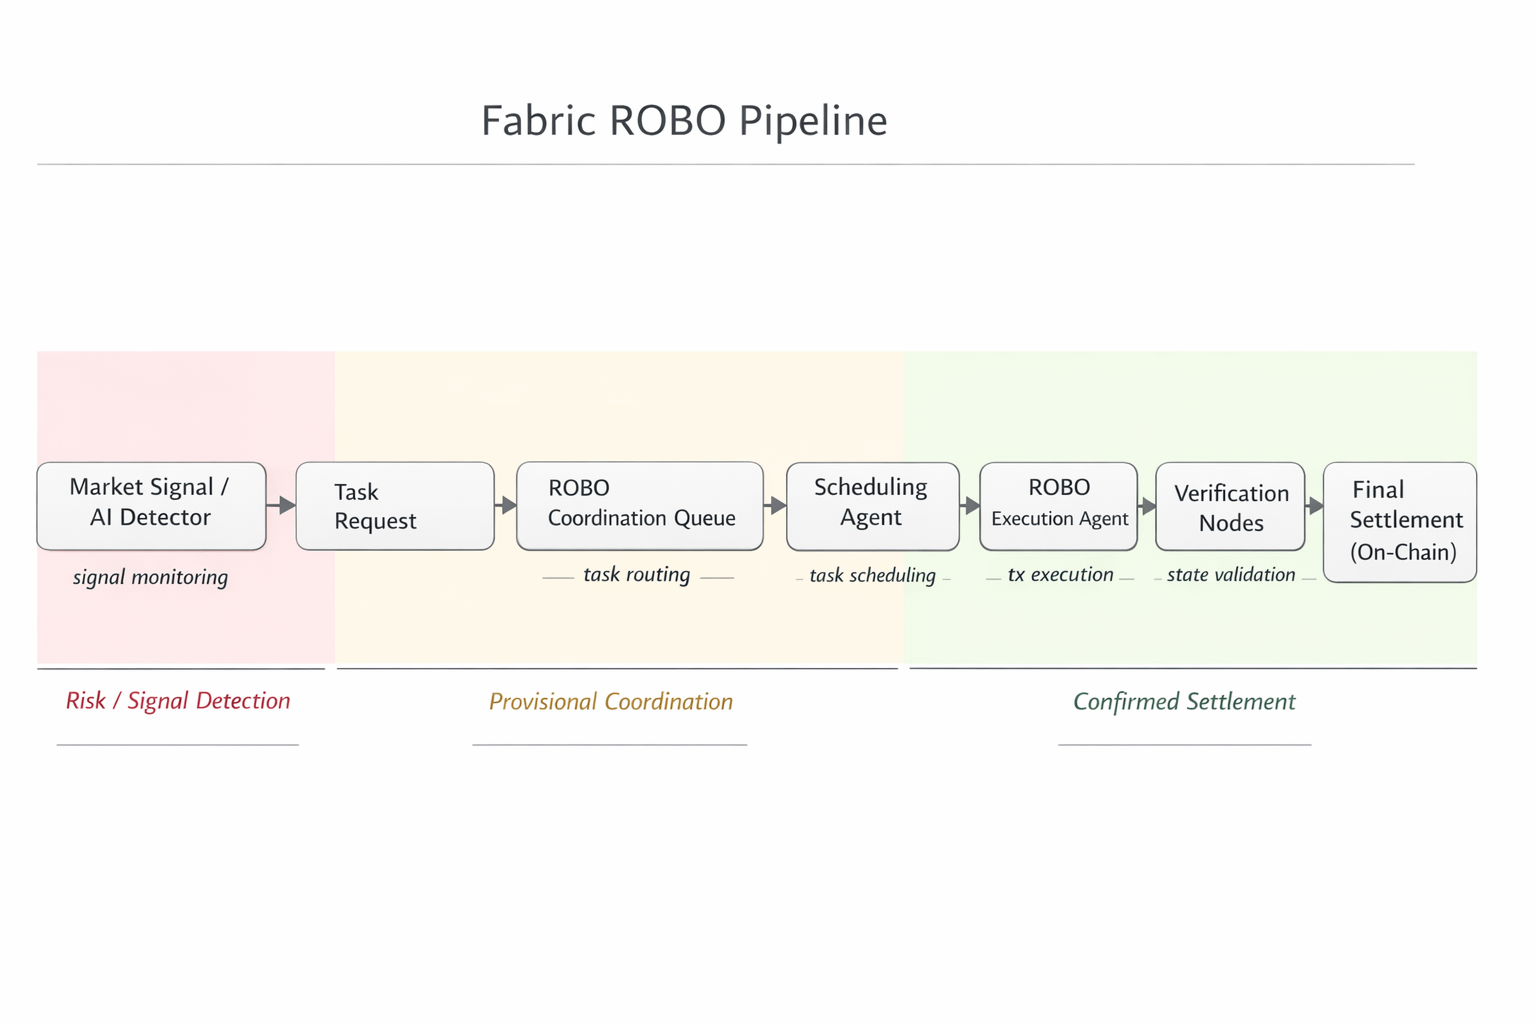The image size is (1536, 1024).
Task: Click the ROBO Execution Agent box
Action: coord(1058,506)
